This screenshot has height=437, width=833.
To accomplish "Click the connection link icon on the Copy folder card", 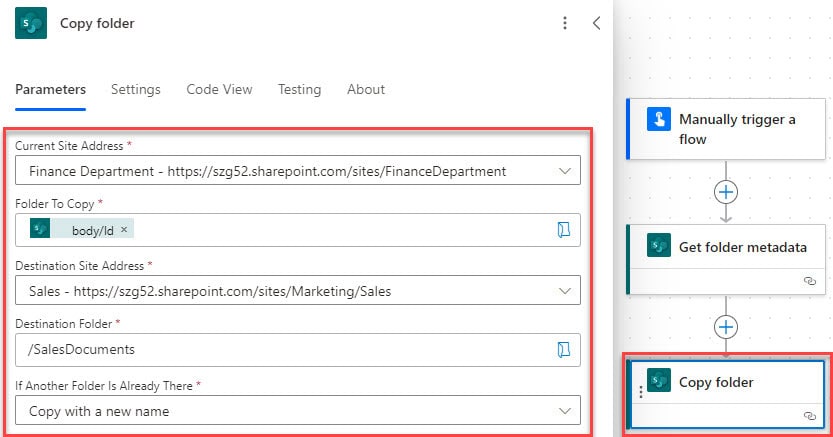I will coord(810,416).
